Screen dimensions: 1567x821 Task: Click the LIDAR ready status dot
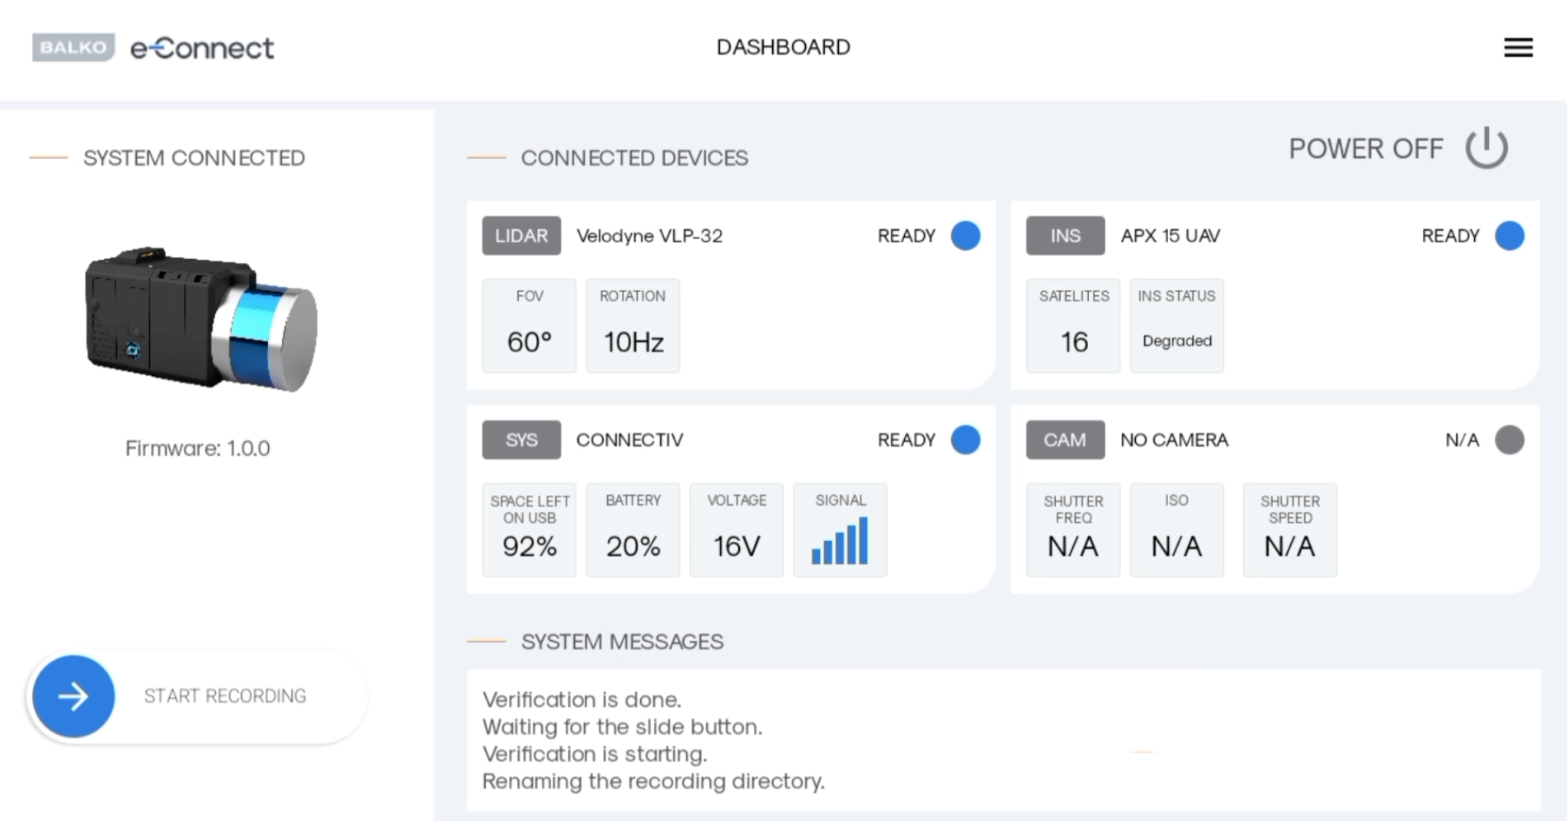965,236
